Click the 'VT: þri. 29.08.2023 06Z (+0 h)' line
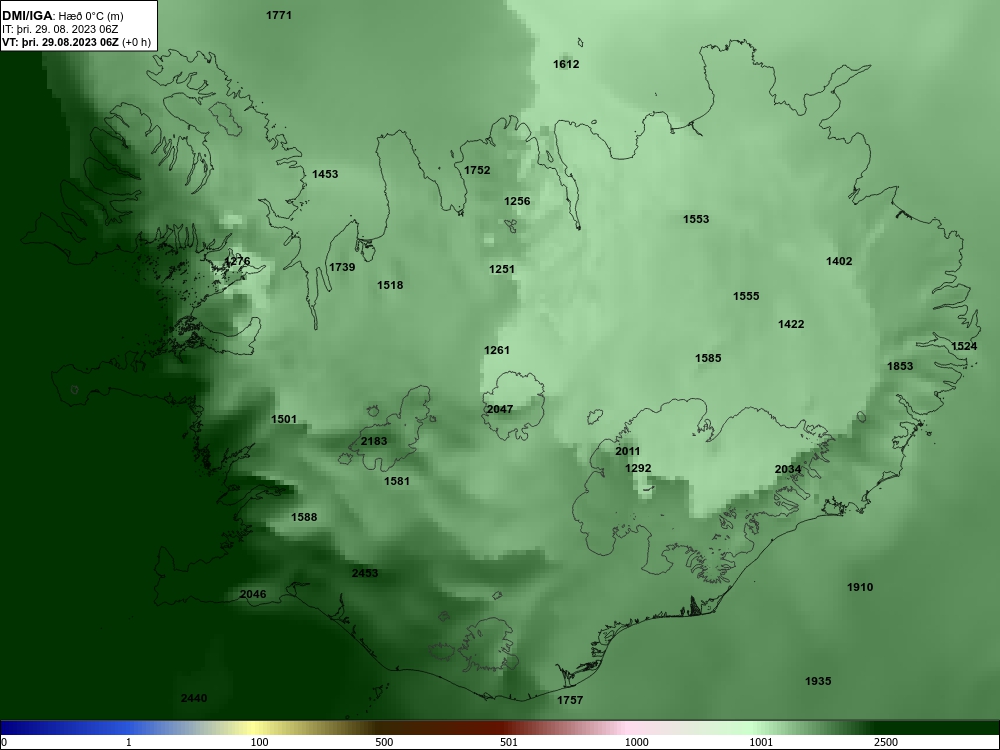 [x=77, y=42]
